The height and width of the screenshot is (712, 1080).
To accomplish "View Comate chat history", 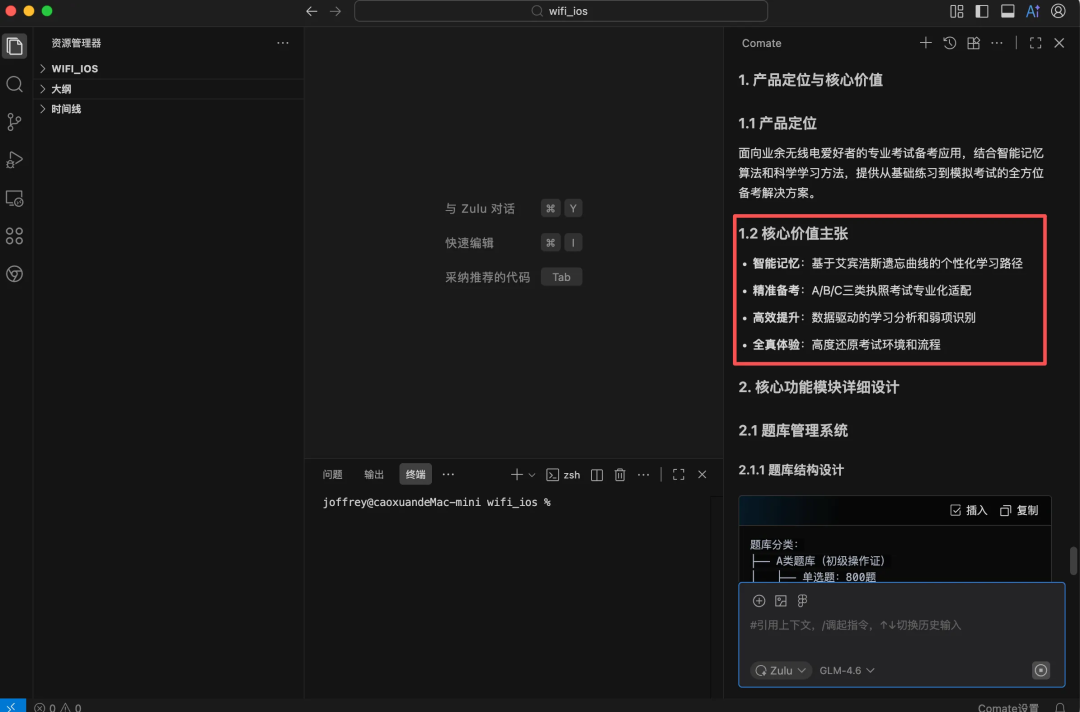I will click(949, 43).
